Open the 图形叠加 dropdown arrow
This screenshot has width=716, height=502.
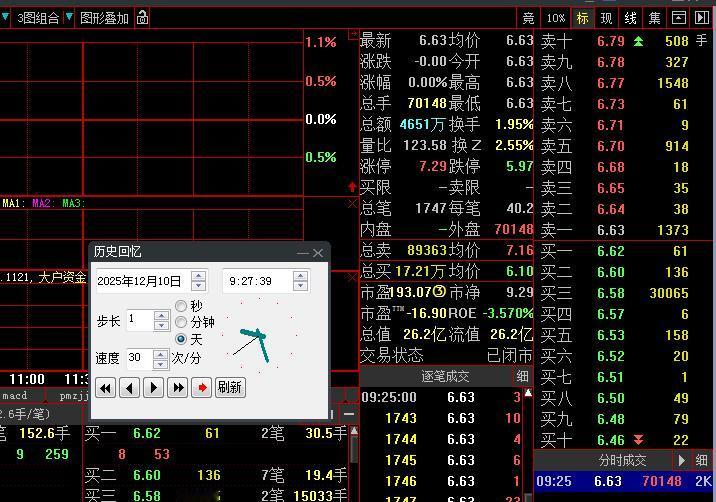pos(69,17)
